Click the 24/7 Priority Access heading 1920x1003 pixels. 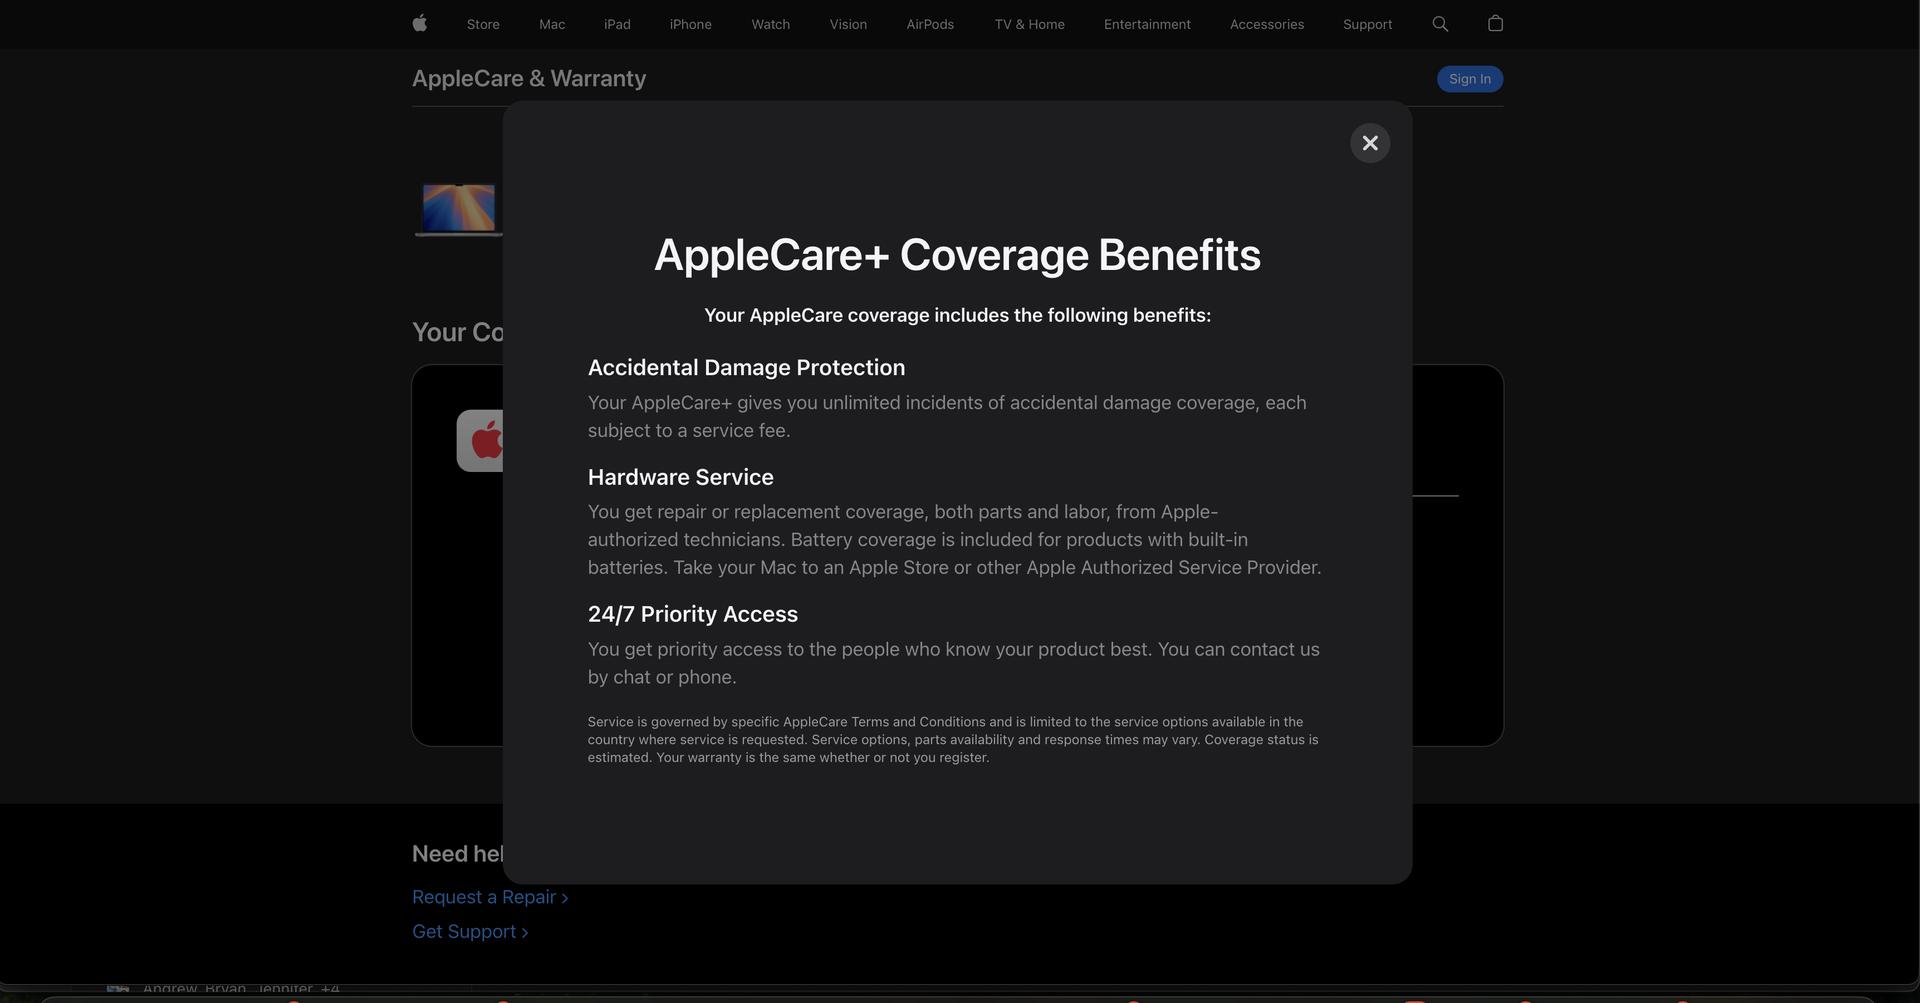click(693, 614)
